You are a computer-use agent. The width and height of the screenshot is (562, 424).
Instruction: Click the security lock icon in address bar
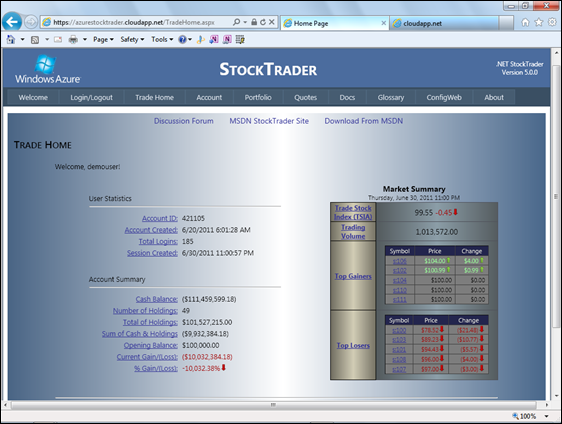[254, 22]
